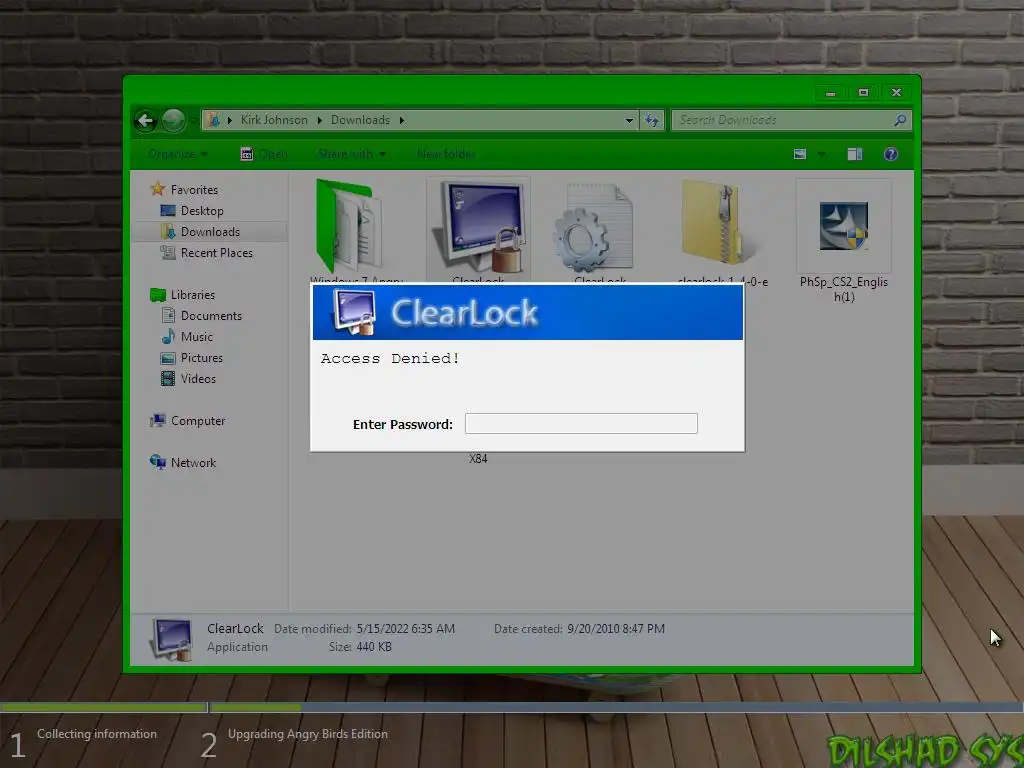This screenshot has height=768, width=1024.
Task: Click the Refresh button next to address bar
Action: (x=652, y=120)
